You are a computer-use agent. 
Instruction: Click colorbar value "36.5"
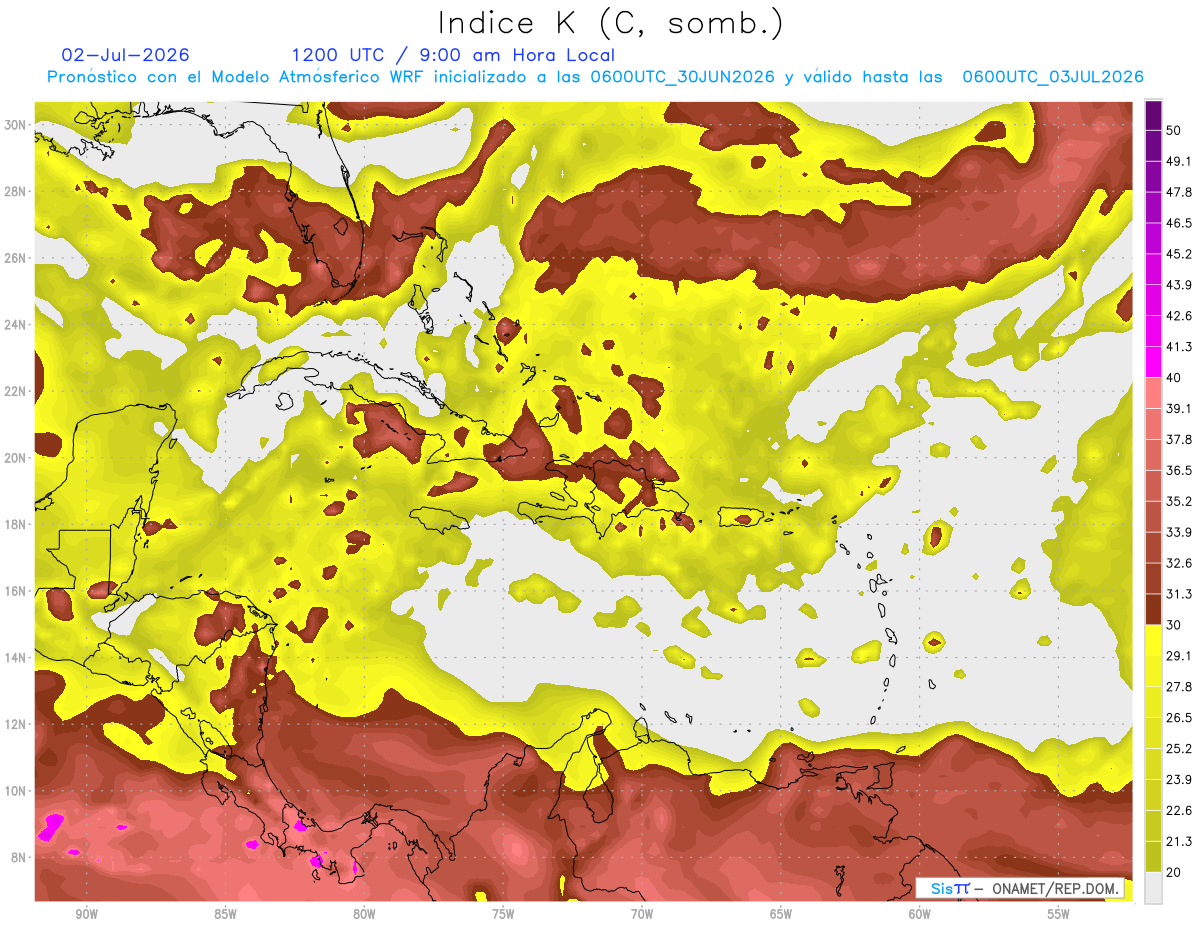[1178, 470]
